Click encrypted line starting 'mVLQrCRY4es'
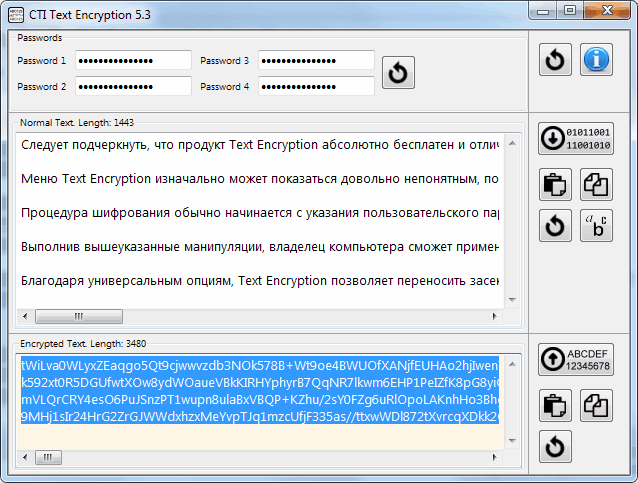The width and height of the screenshot is (638, 483). [x=260, y=399]
